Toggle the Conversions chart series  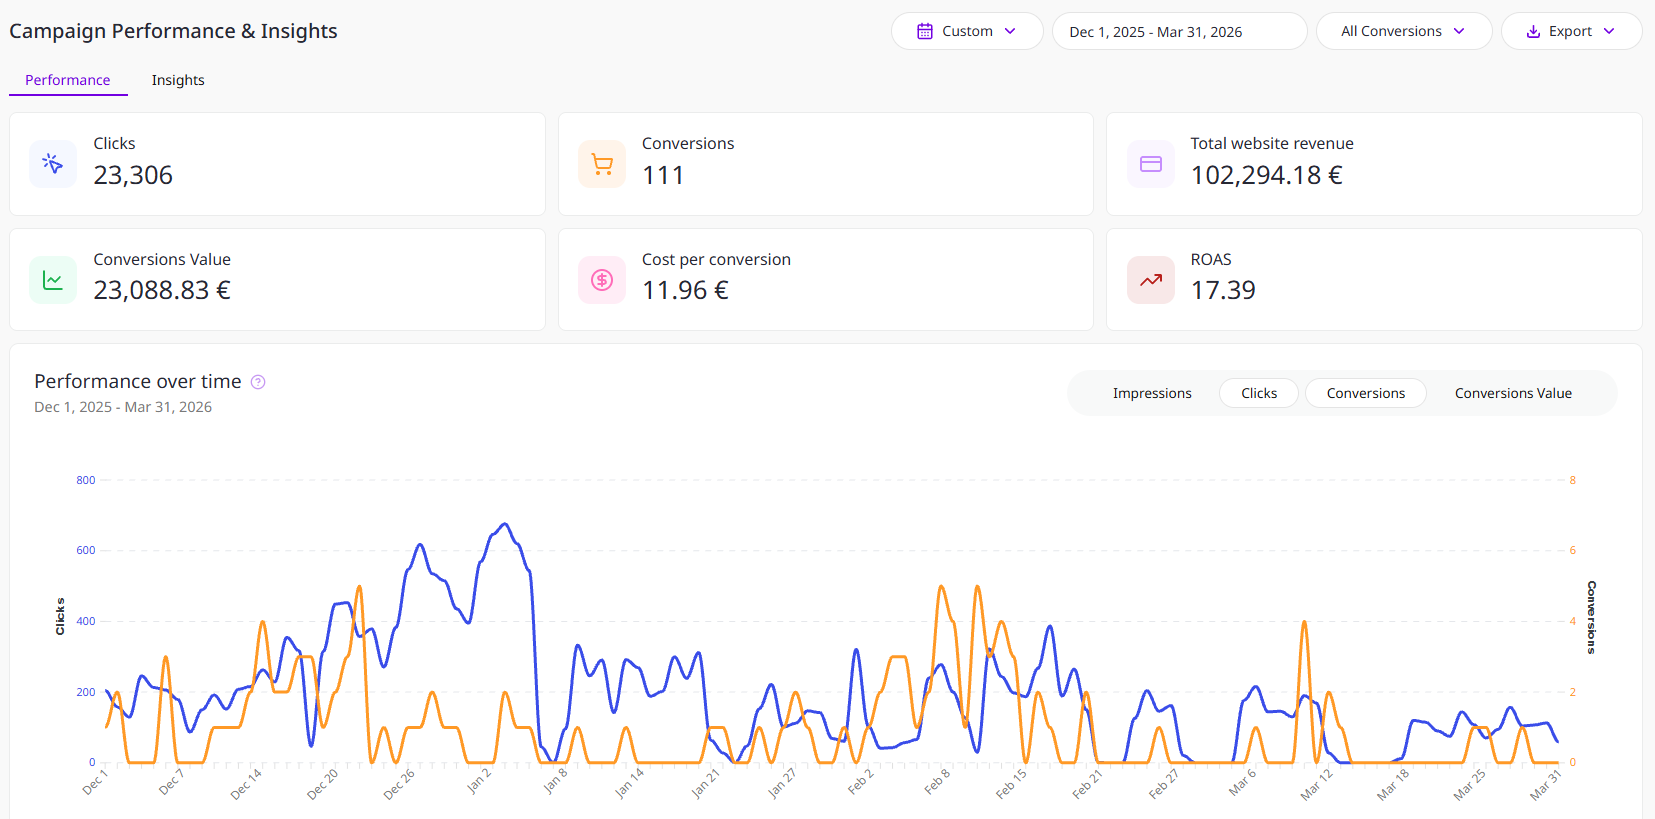coord(1366,393)
